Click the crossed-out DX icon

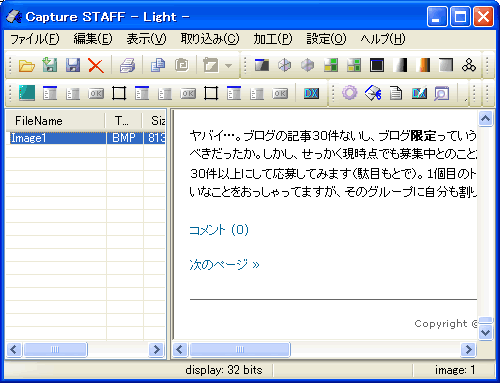419,94
